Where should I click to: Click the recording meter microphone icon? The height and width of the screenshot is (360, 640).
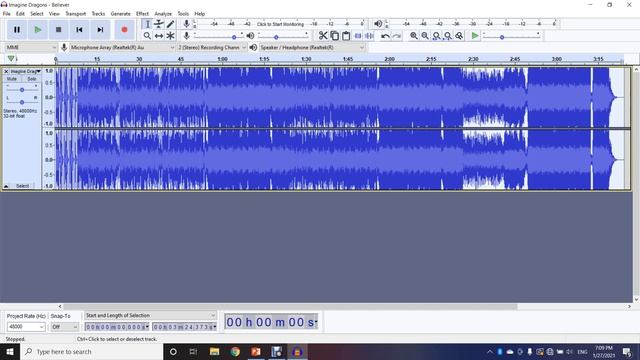coord(186,24)
